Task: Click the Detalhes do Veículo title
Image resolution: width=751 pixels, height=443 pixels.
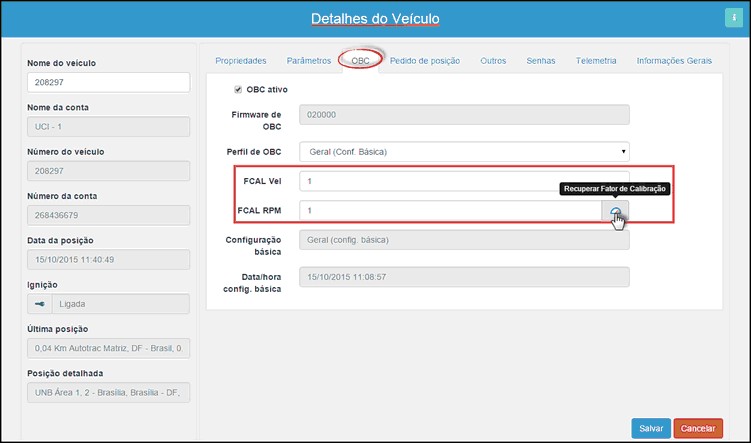Action: click(x=375, y=19)
